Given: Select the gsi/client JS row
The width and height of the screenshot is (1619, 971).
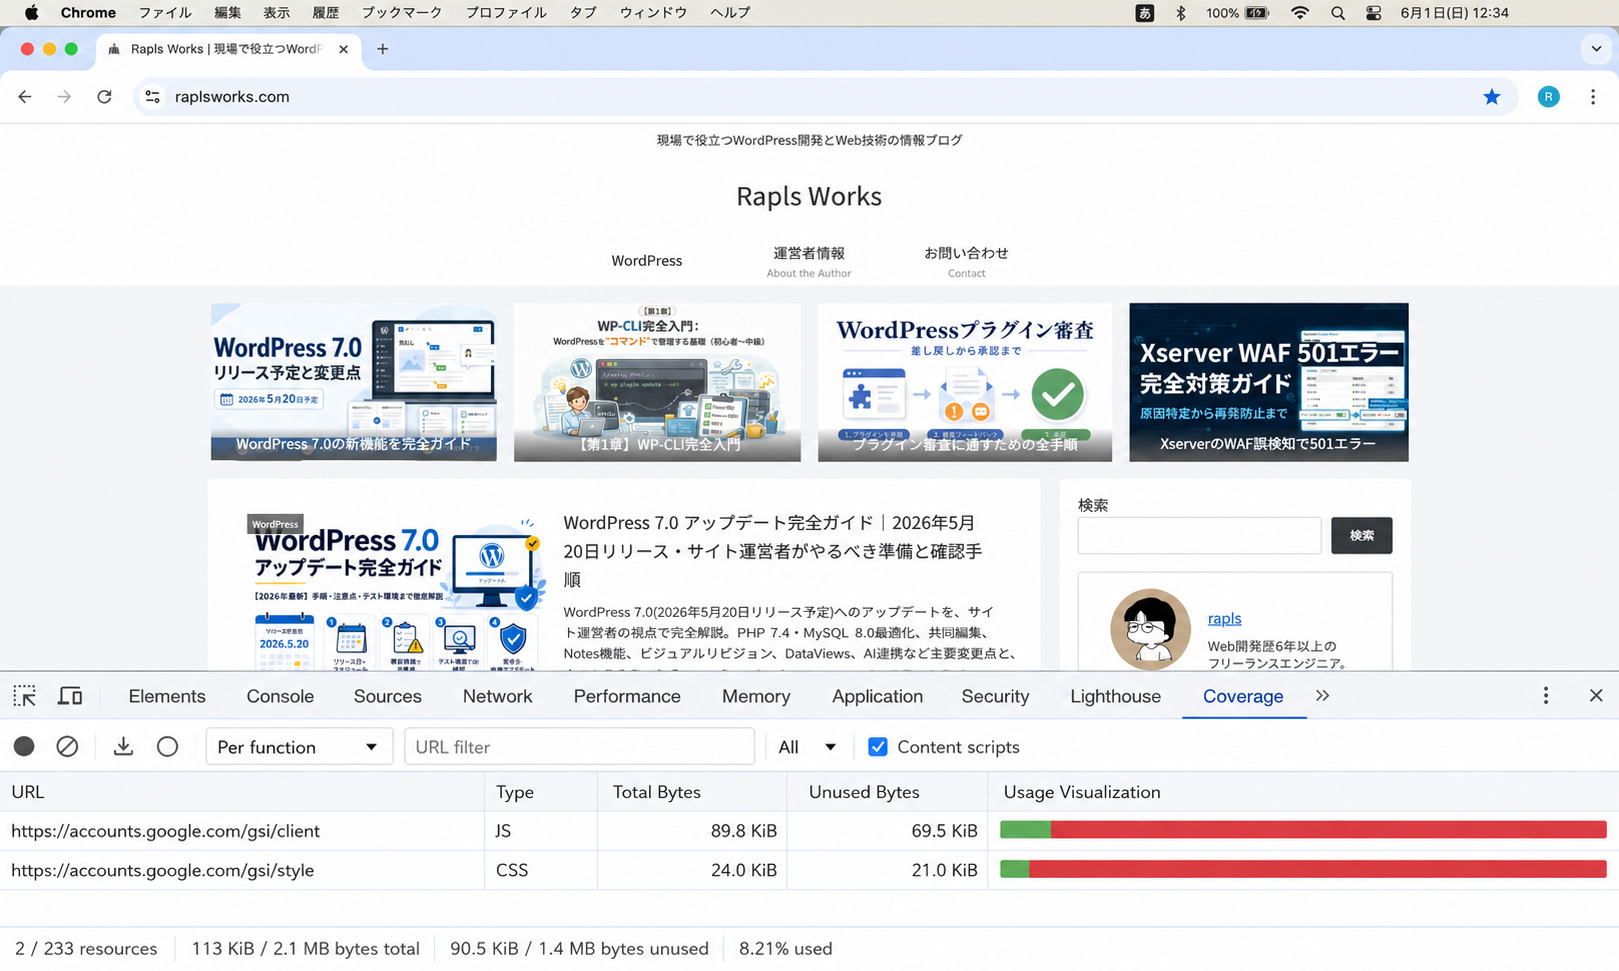Looking at the screenshot, I should pyautogui.click(x=809, y=831).
